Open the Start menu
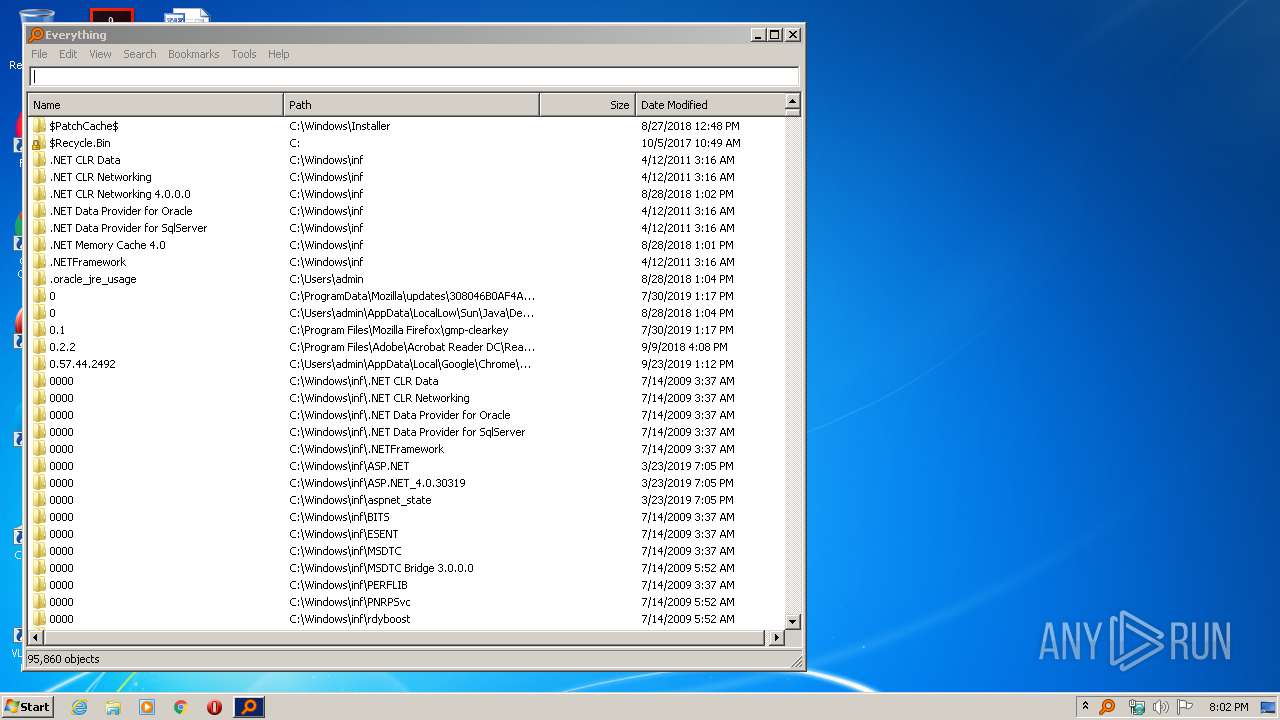 click(x=28, y=707)
